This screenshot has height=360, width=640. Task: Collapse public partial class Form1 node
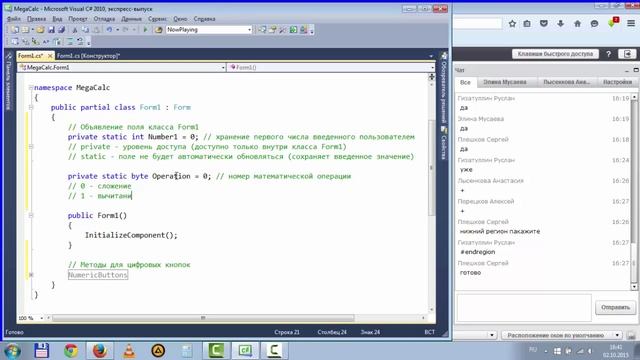pyautogui.click(x=31, y=107)
